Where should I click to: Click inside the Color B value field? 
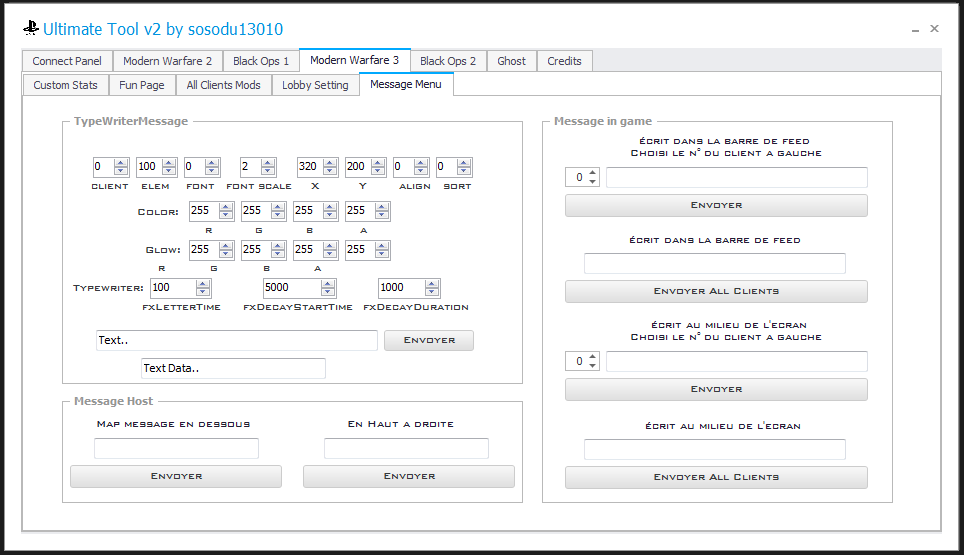[x=309, y=211]
